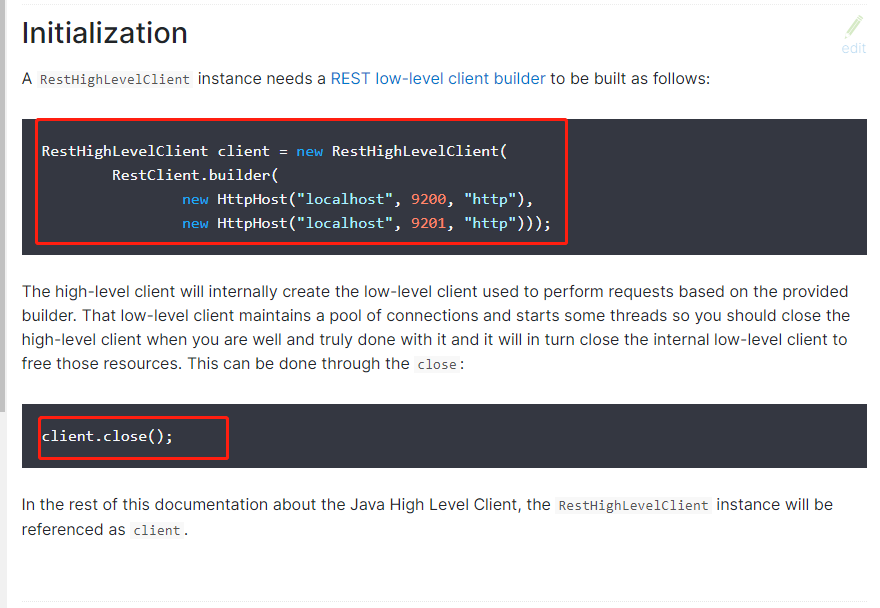The width and height of the screenshot is (880, 608).
Task: Click the Initialization heading
Action: coord(105,33)
